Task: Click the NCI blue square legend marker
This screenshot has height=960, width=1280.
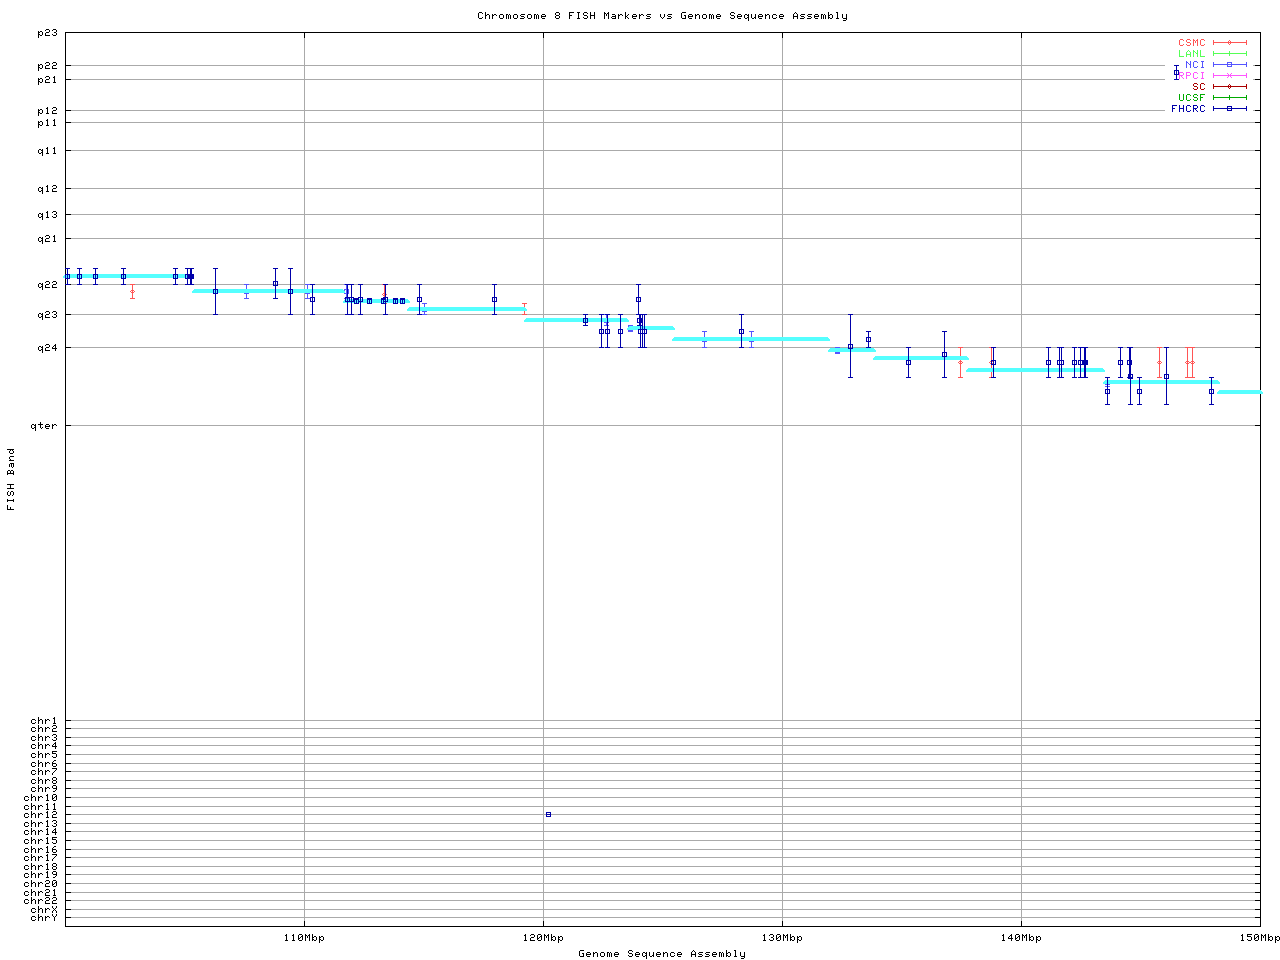Action: pos(1229,65)
